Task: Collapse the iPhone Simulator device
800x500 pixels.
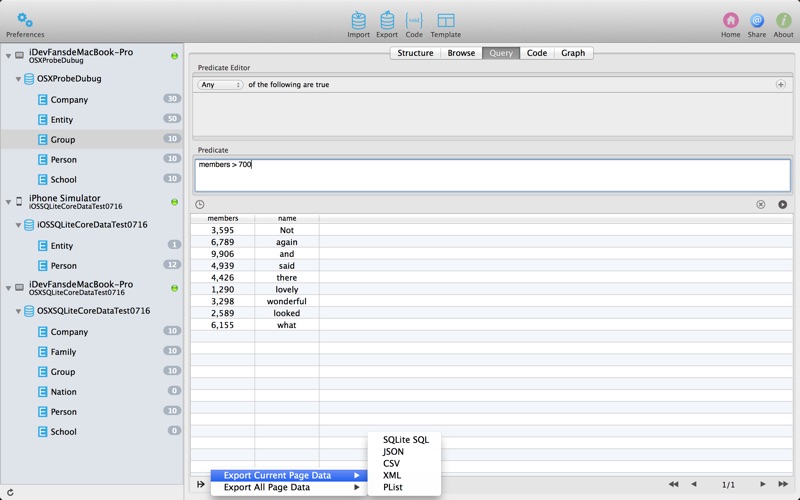Action: pos(8,202)
